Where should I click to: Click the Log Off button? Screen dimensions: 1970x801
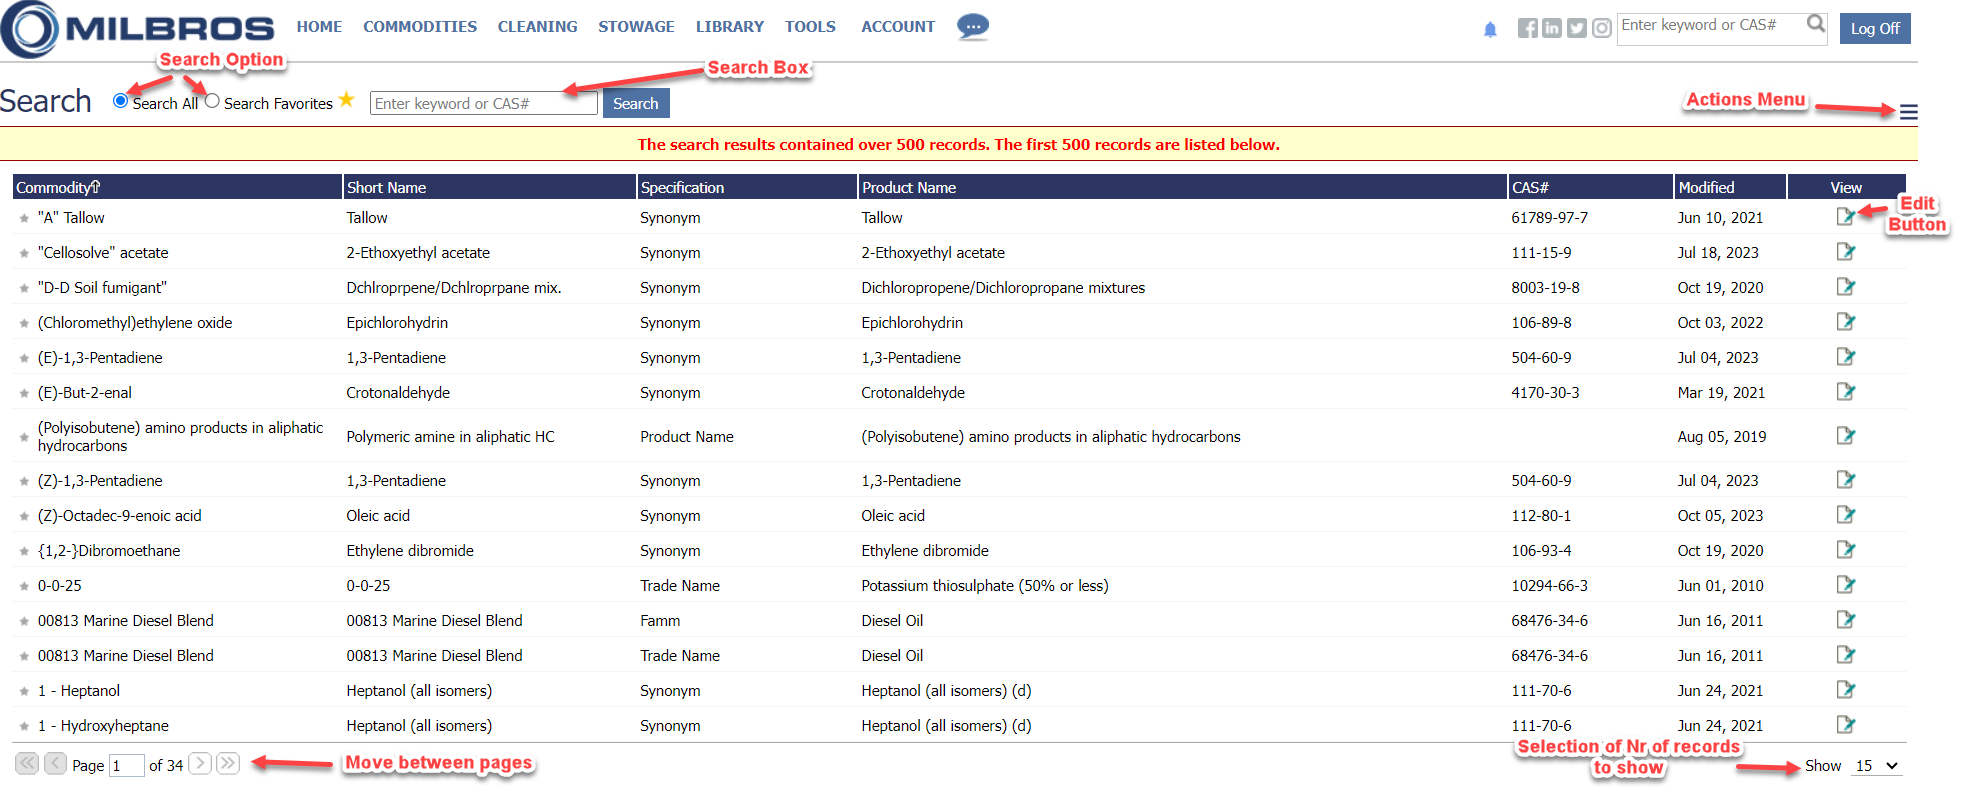pyautogui.click(x=1874, y=28)
